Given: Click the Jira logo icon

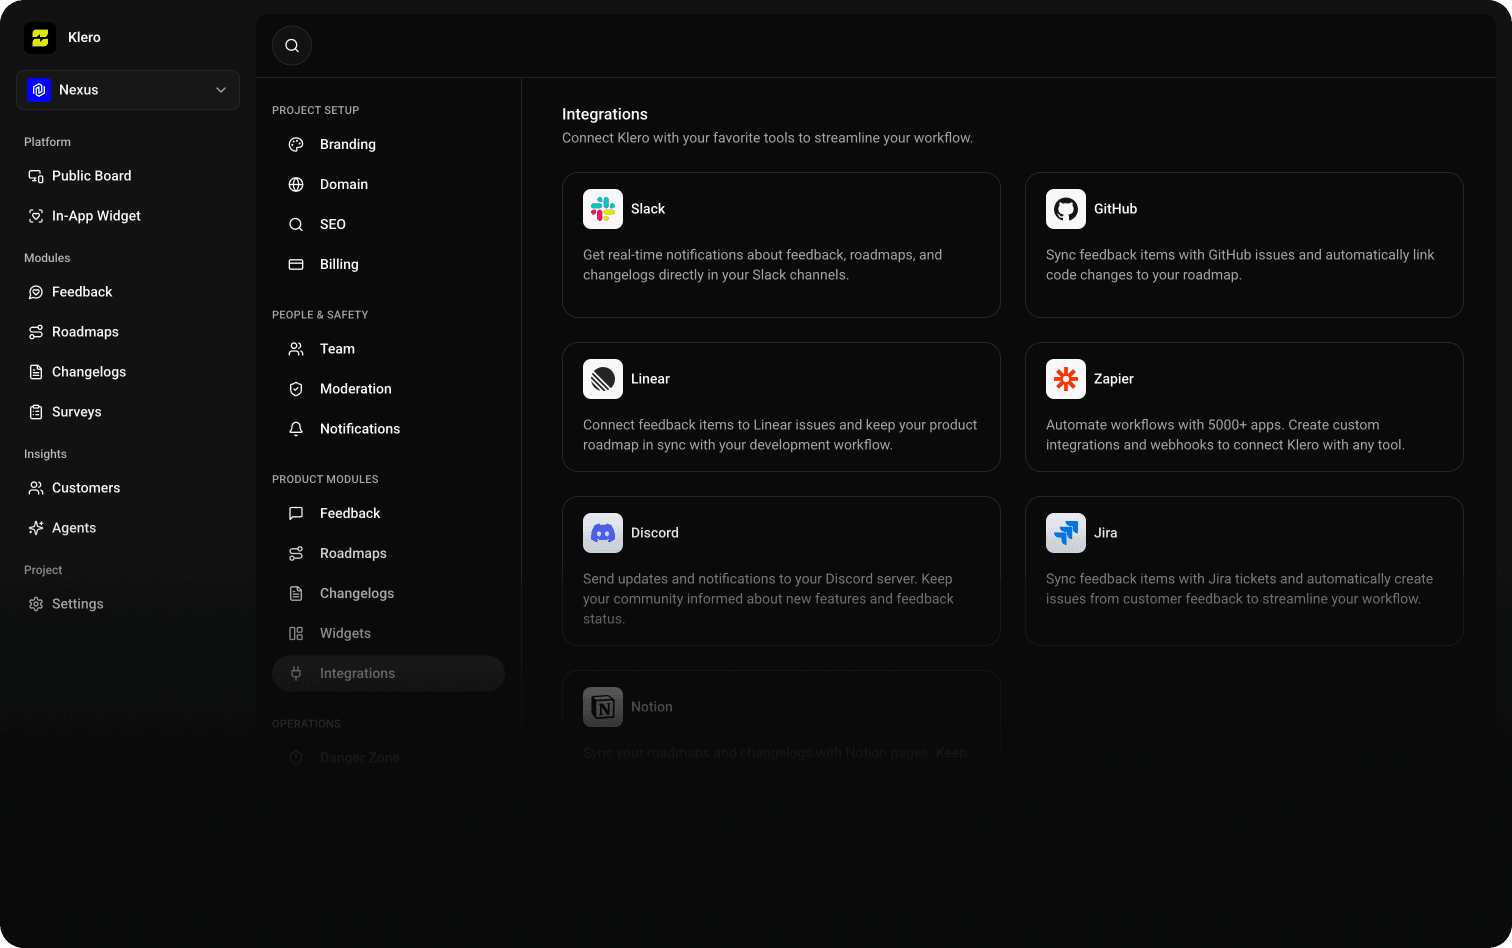Looking at the screenshot, I should pos(1066,533).
